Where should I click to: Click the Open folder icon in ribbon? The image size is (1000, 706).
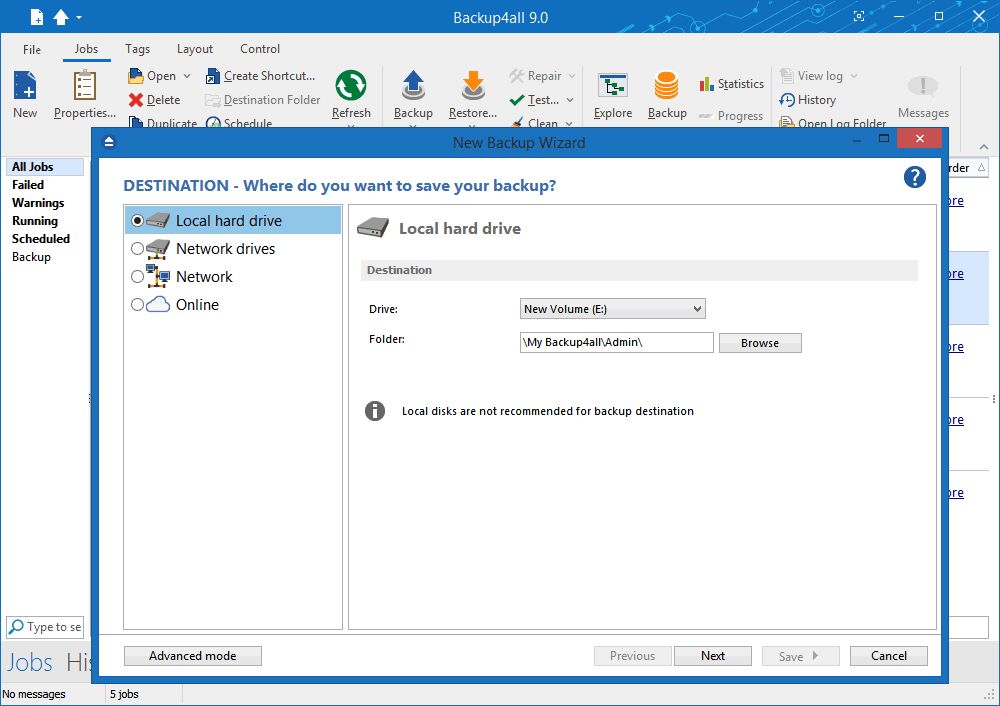(x=135, y=76)
